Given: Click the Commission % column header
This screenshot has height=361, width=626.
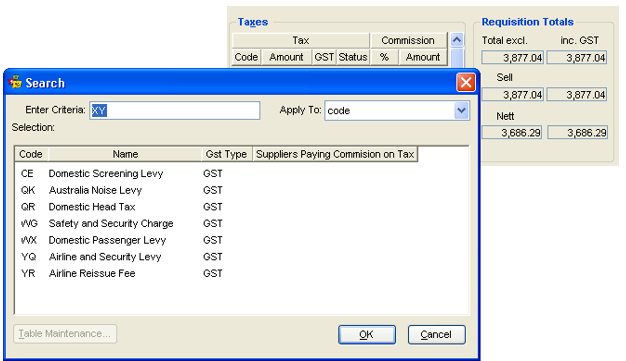Looking at the screenshot, I should pos(384,57).
